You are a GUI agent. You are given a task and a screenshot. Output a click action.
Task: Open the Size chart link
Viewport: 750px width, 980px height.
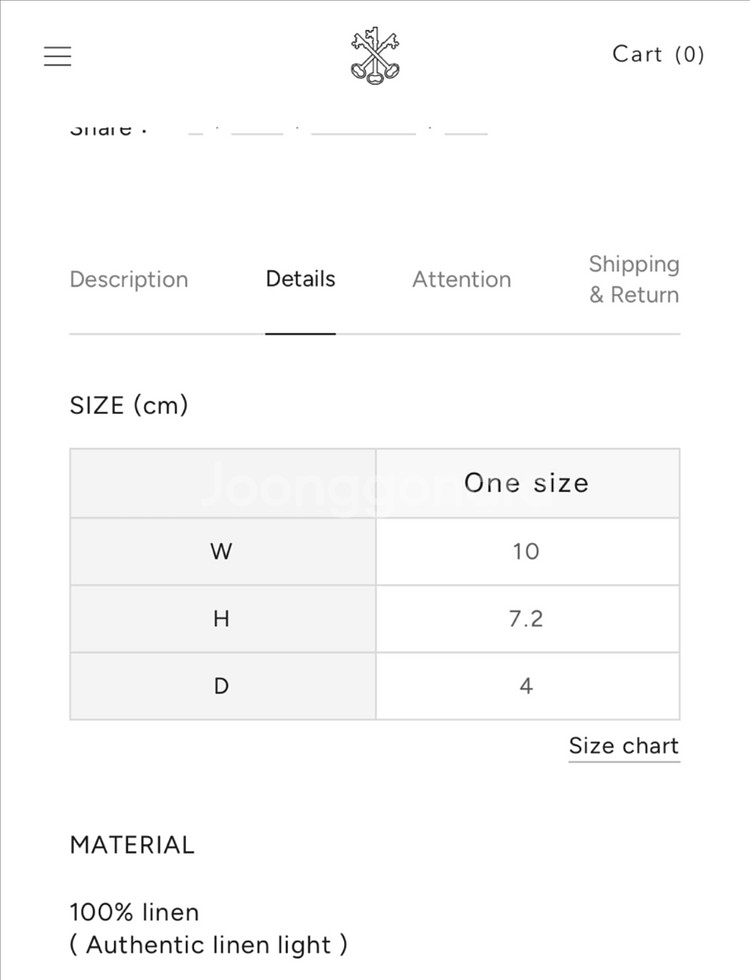623,746
